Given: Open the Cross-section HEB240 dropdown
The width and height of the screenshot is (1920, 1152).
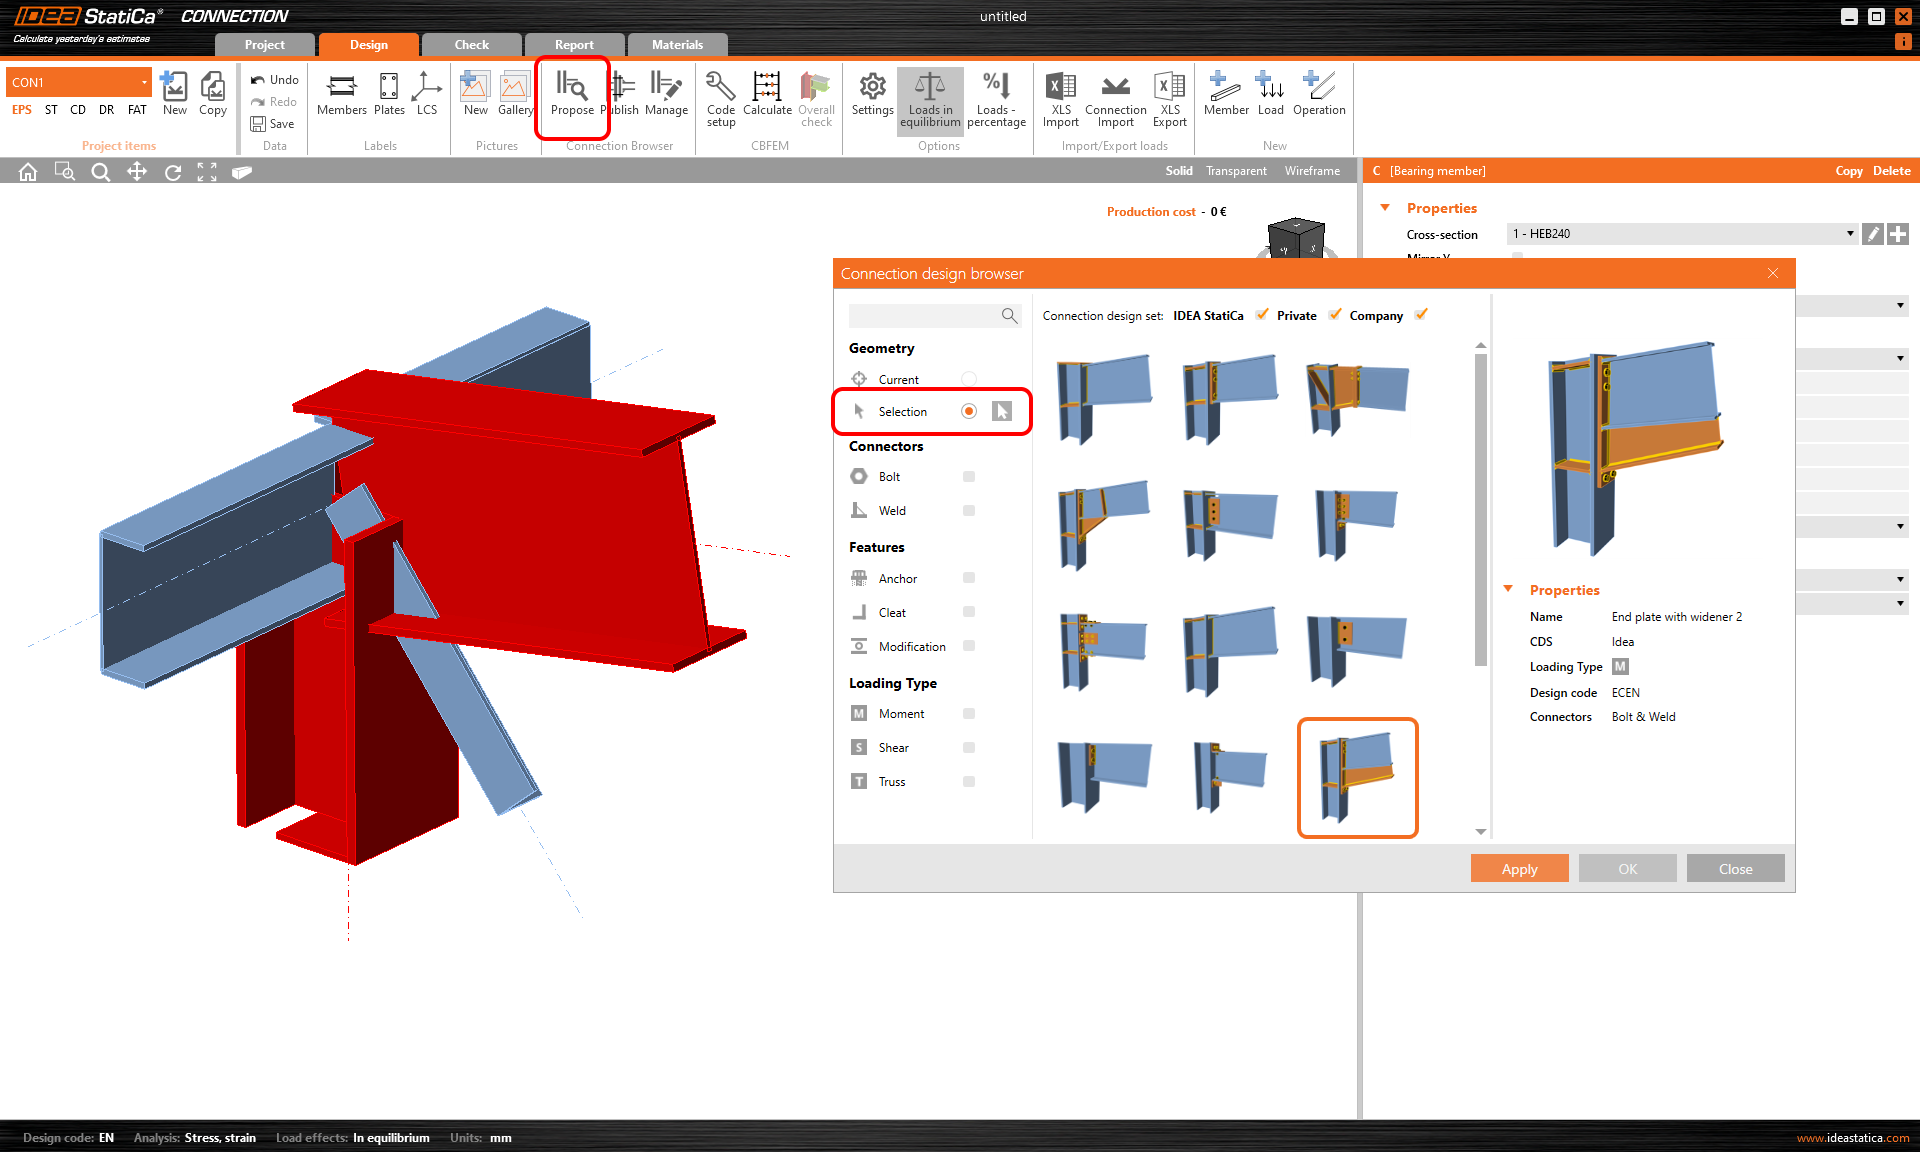Looking at the screenshot, I should point(1849,234).
